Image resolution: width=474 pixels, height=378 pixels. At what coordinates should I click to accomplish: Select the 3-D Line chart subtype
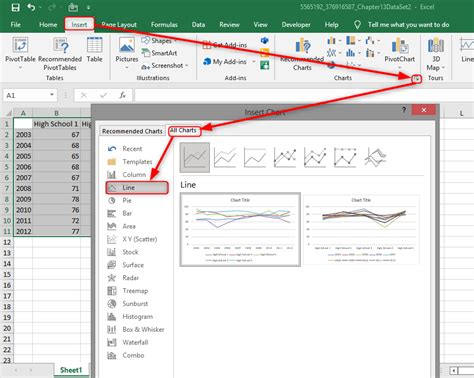pyautogui.click(x=375, y=157)
